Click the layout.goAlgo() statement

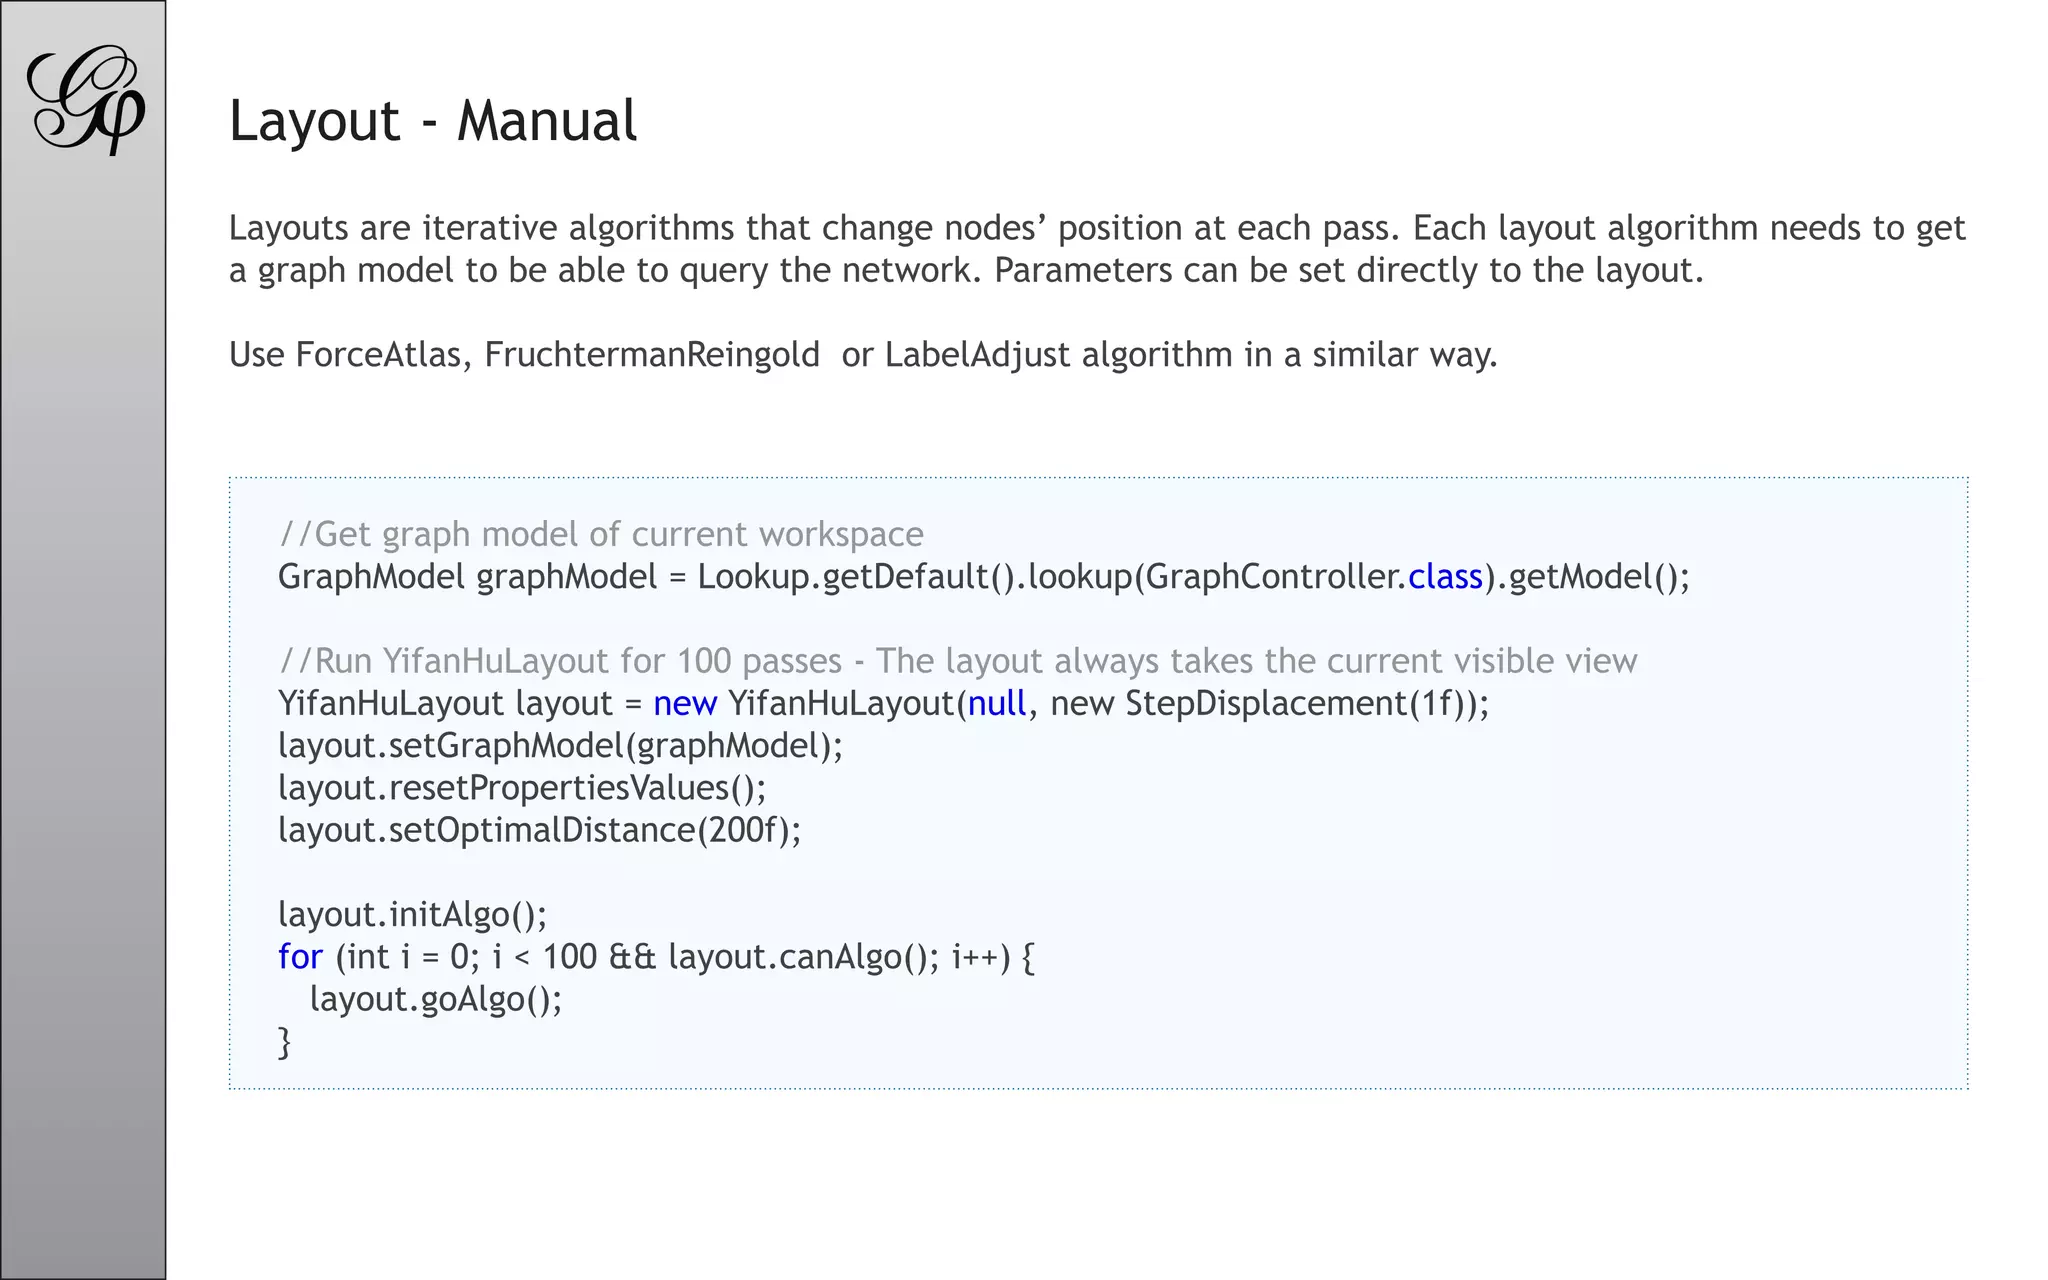pos(436,999)
